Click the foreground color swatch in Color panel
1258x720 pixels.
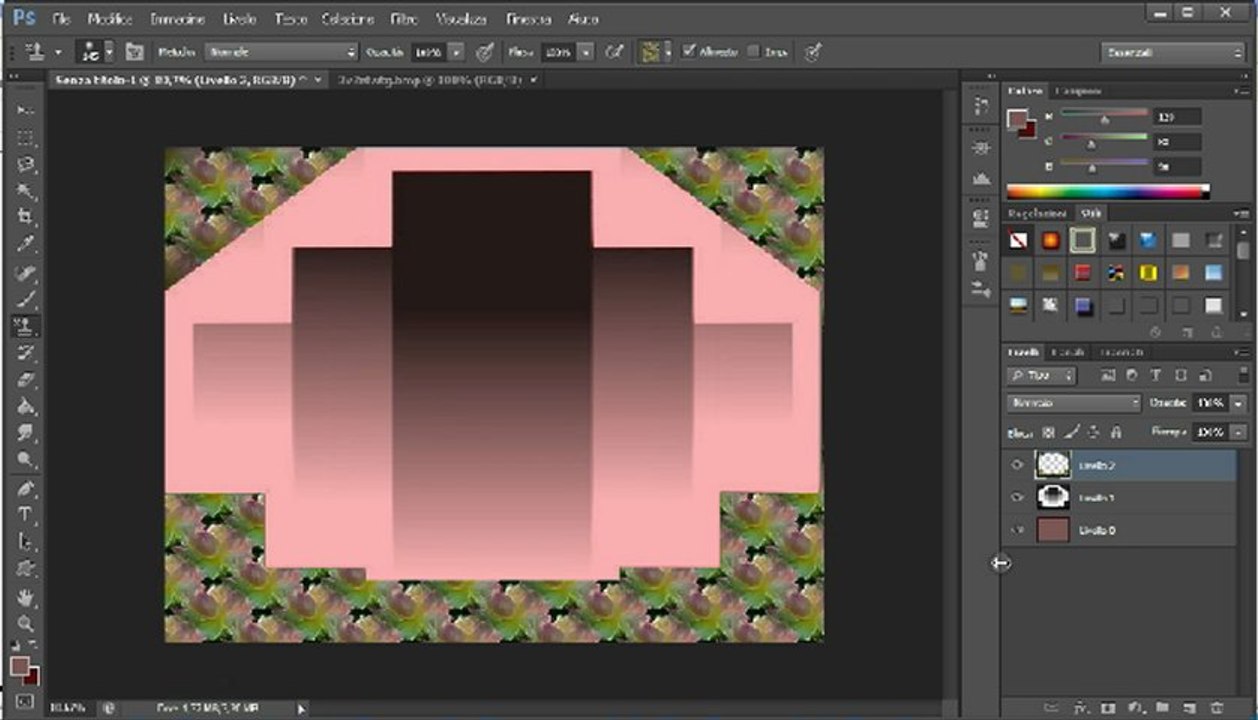coord(1018,119)
